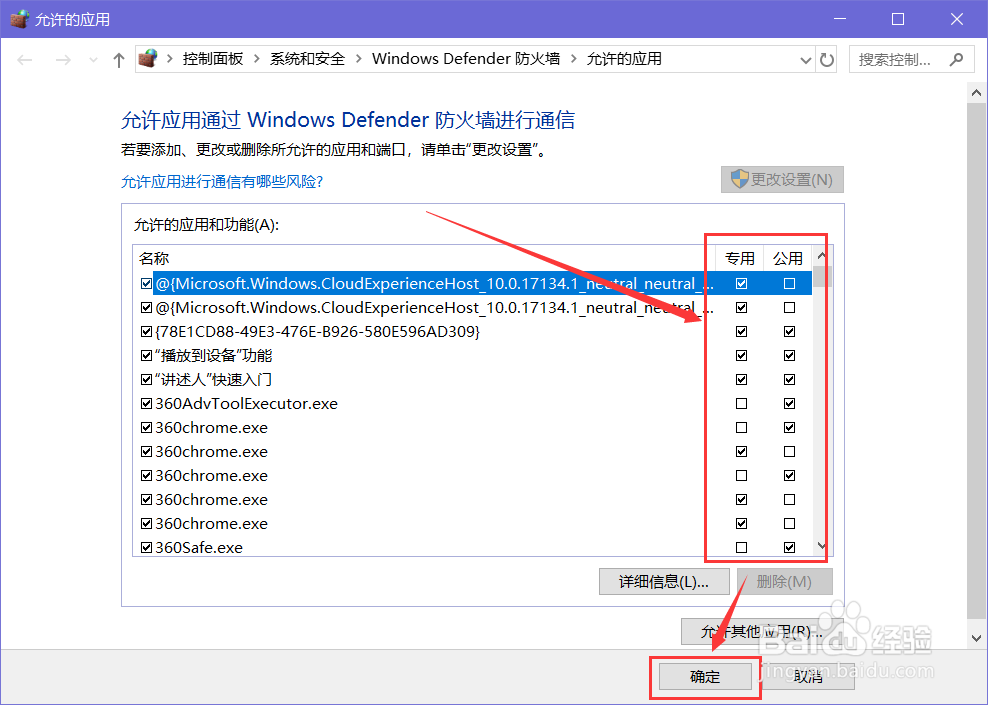Expand chevron after Windows Defender 防火墙 breadcrumb

573,59
